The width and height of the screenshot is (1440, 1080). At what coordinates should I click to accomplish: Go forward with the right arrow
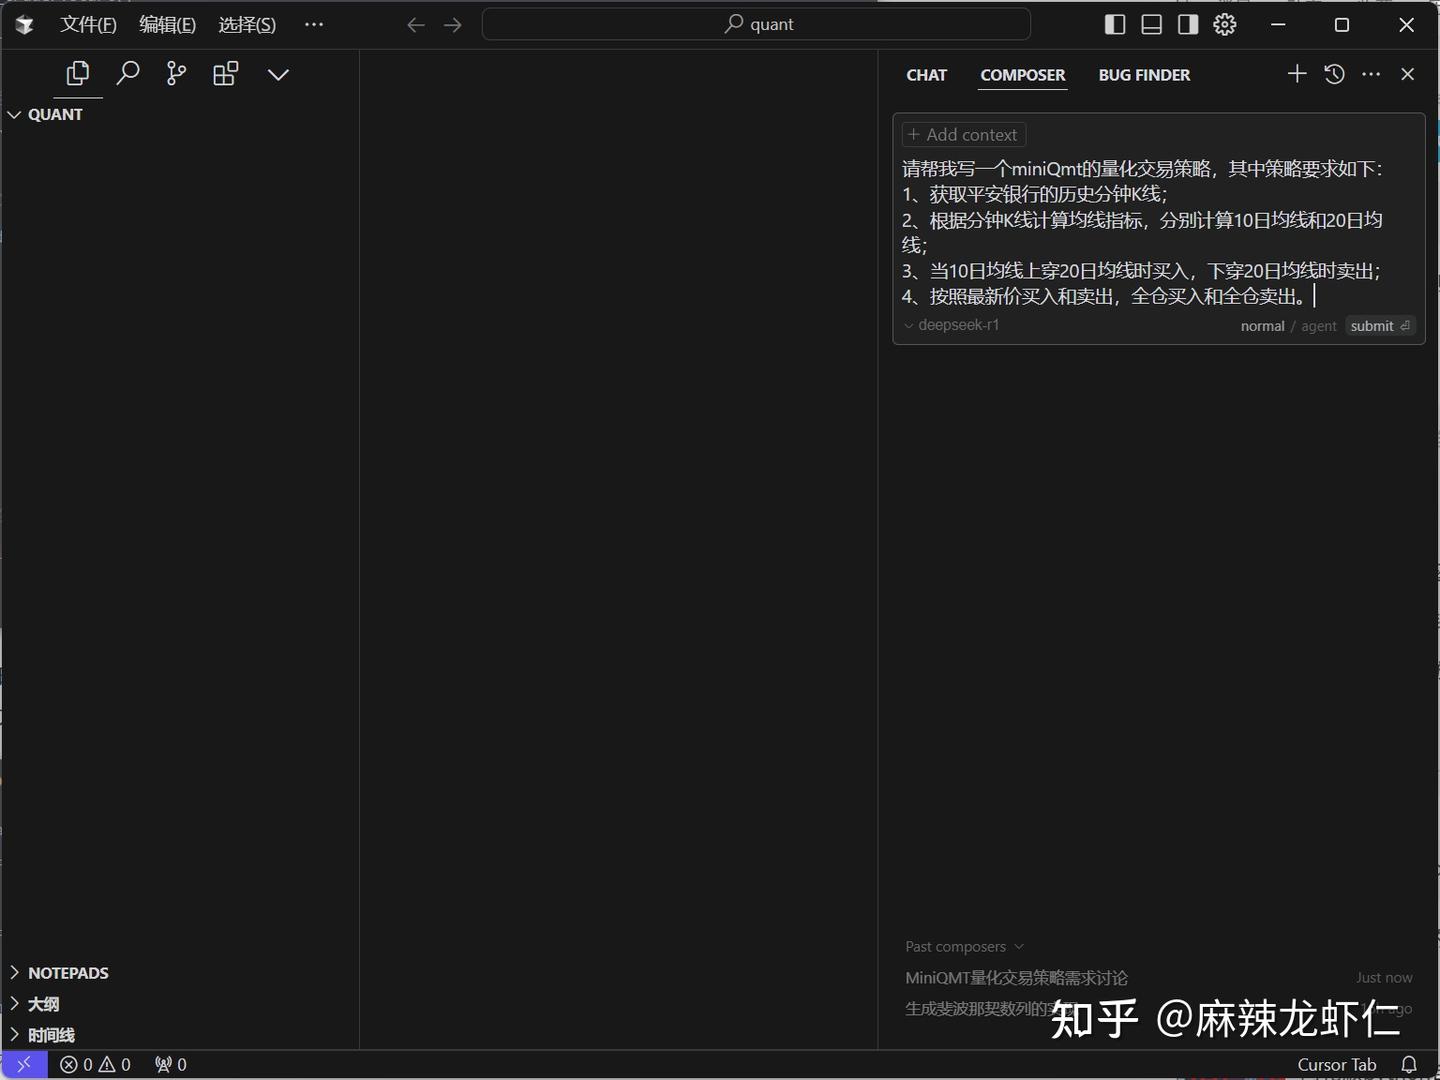coord(453,25)
